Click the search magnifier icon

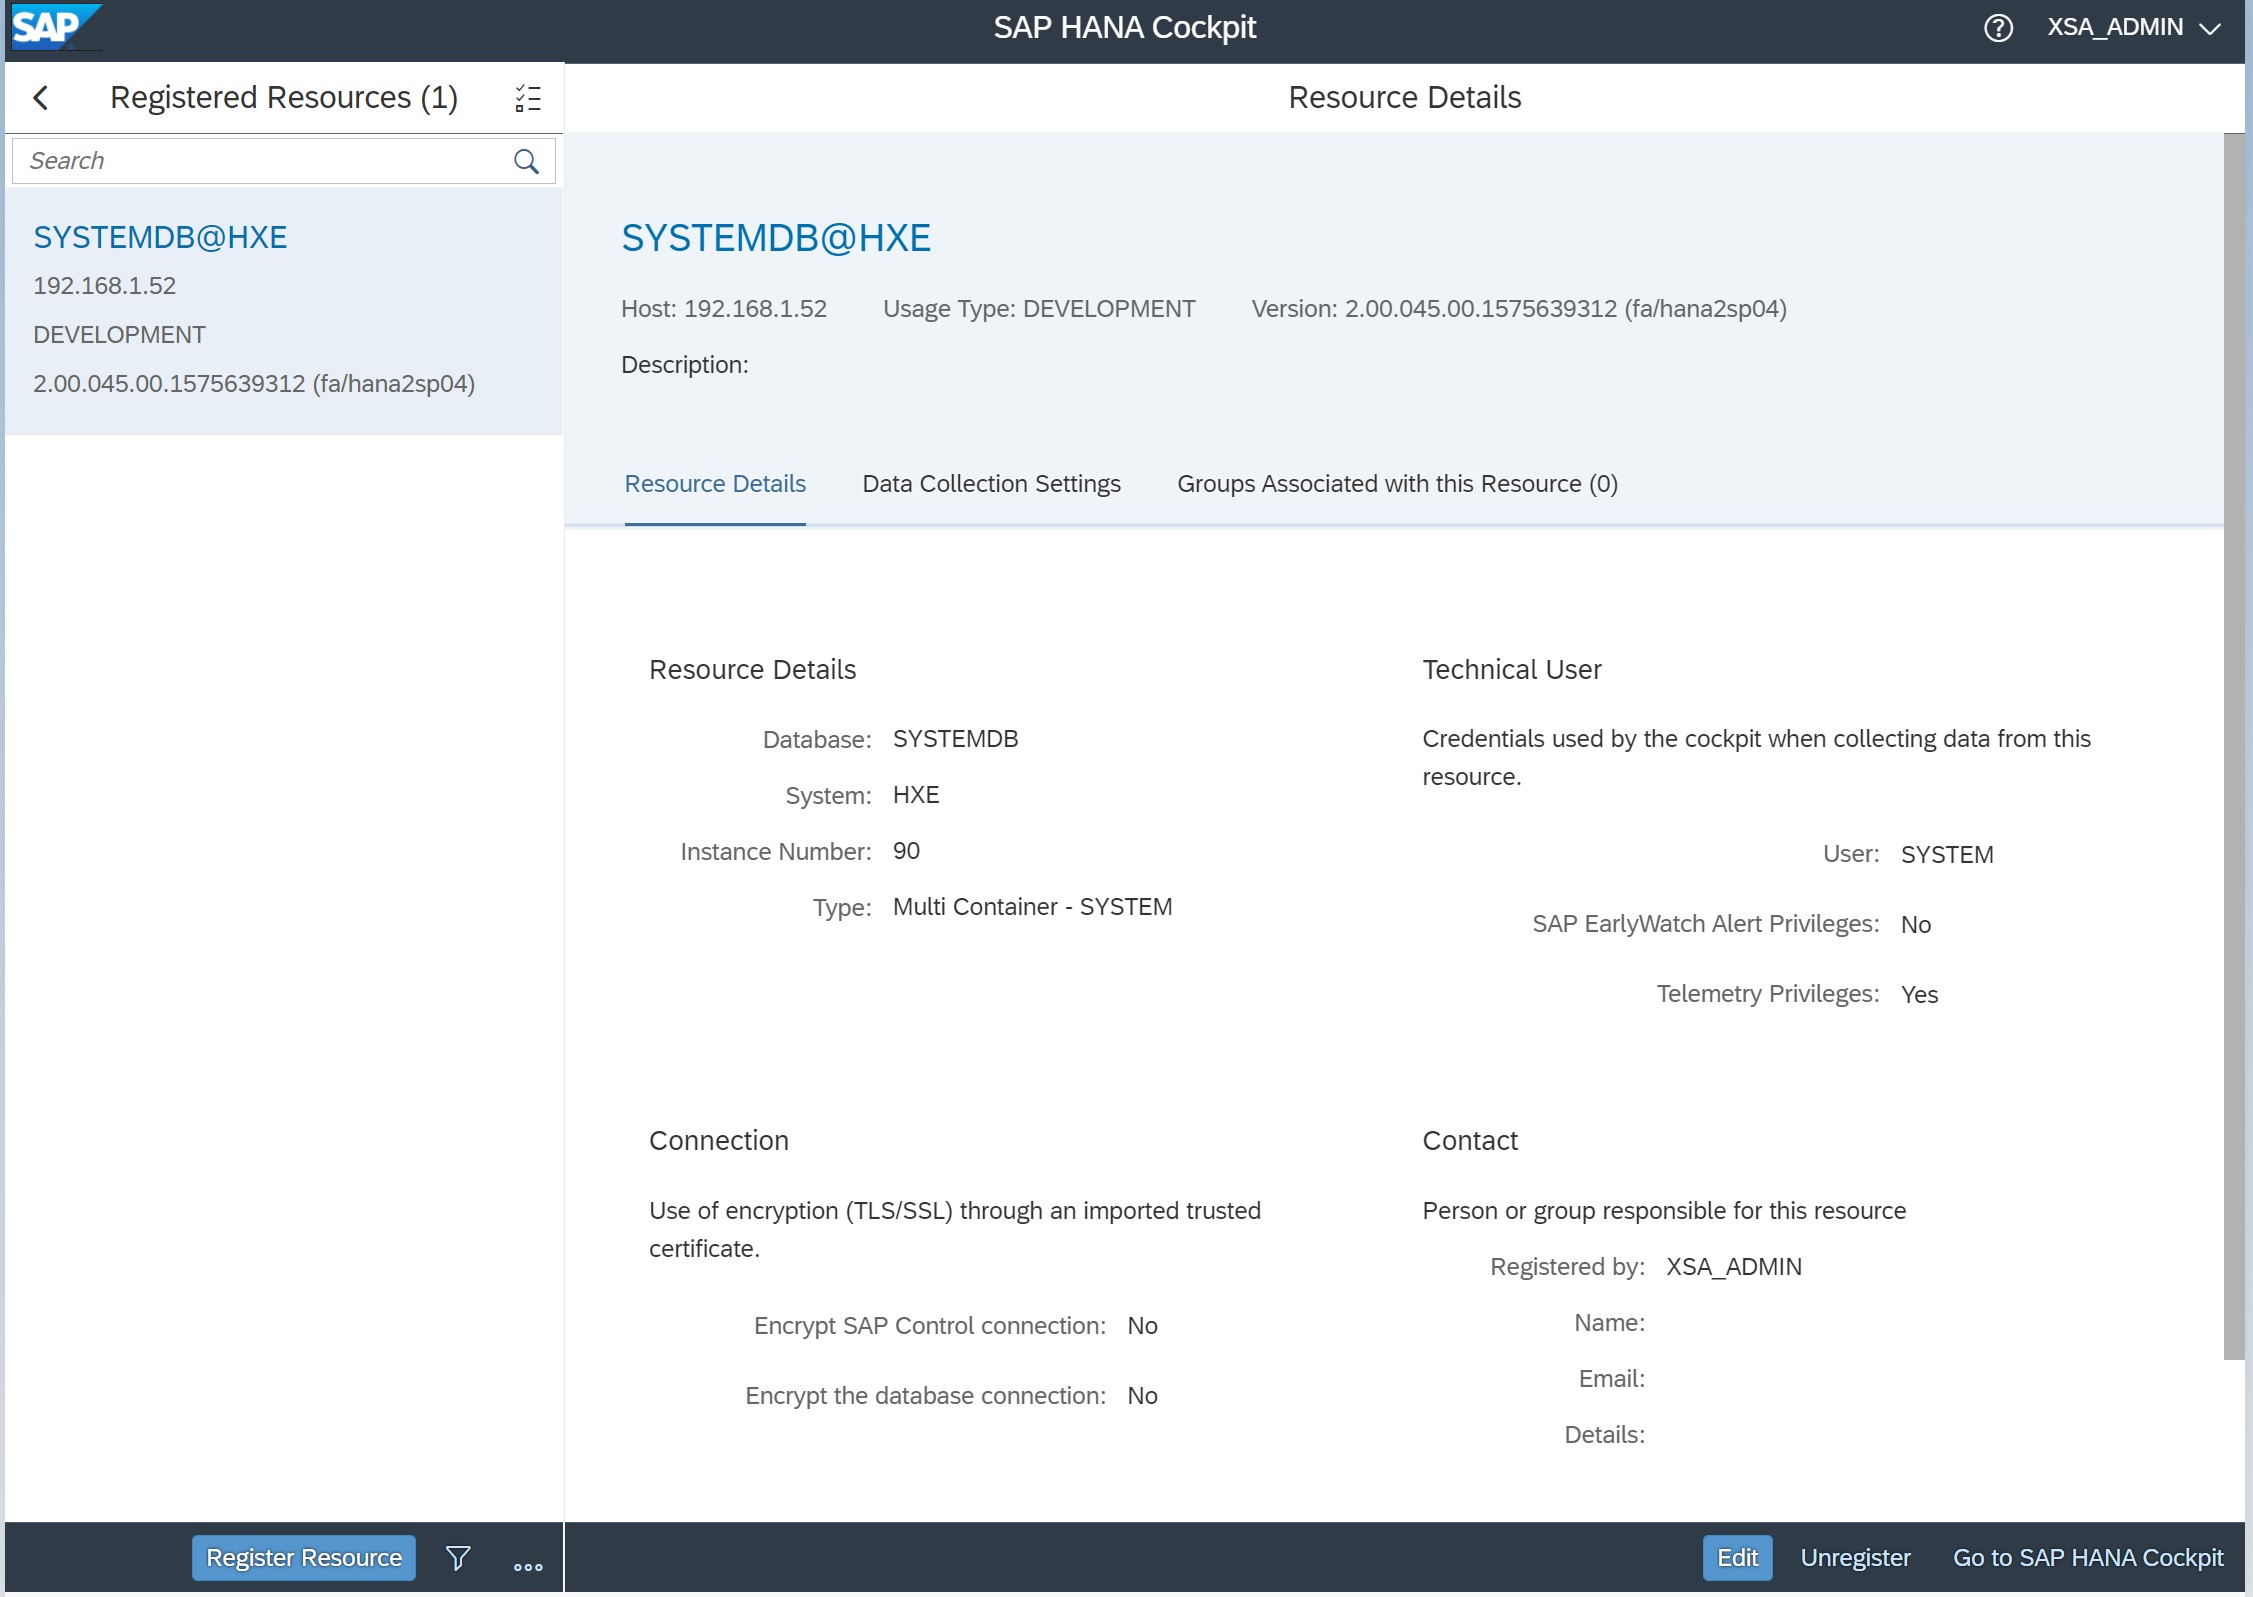526,161
